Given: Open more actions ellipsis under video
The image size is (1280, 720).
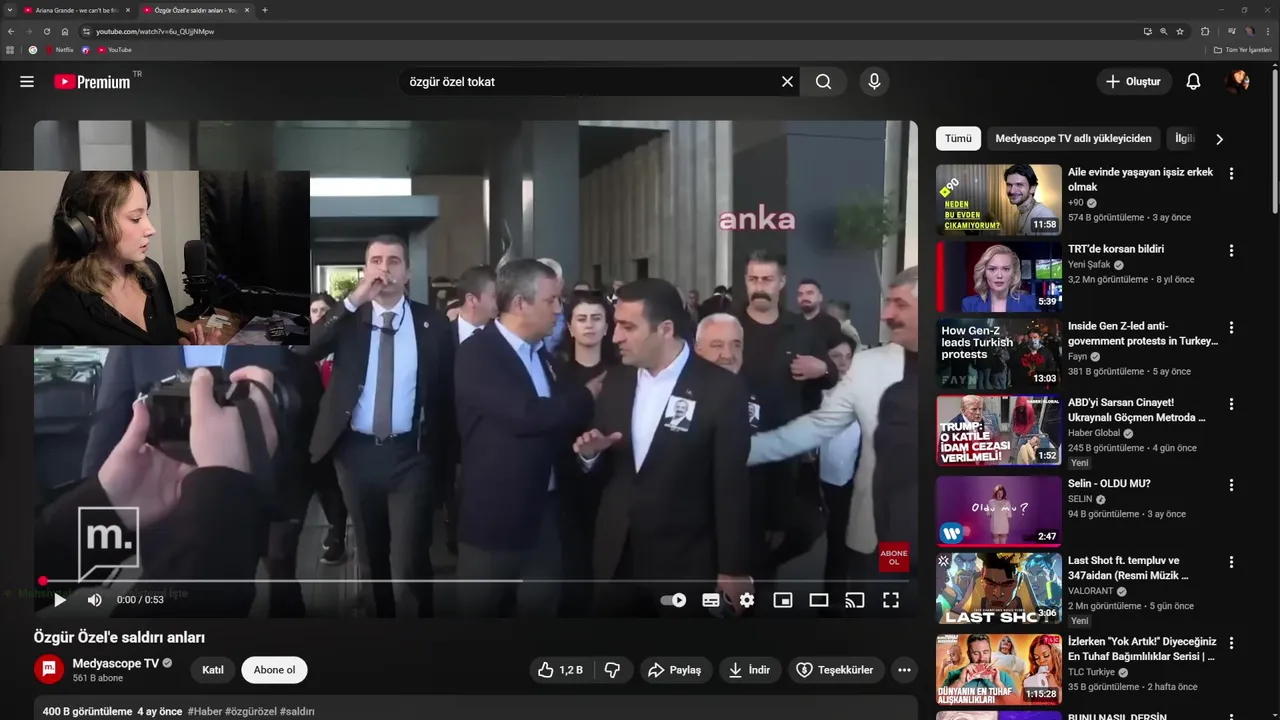Looking at the screenshot, I should pyautogui.click(x=905, y=670).
